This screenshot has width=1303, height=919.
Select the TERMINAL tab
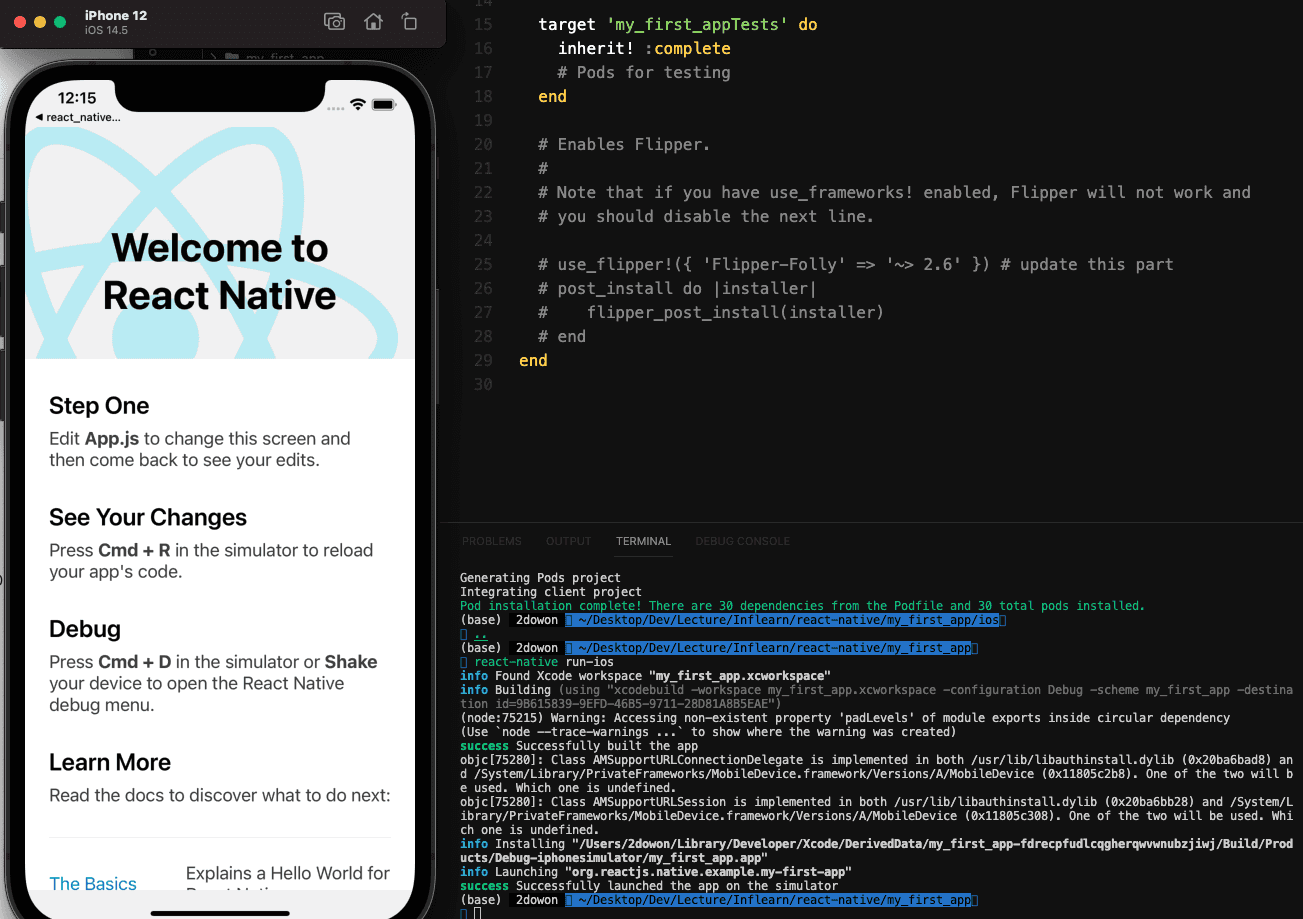[x=643, y=541]
